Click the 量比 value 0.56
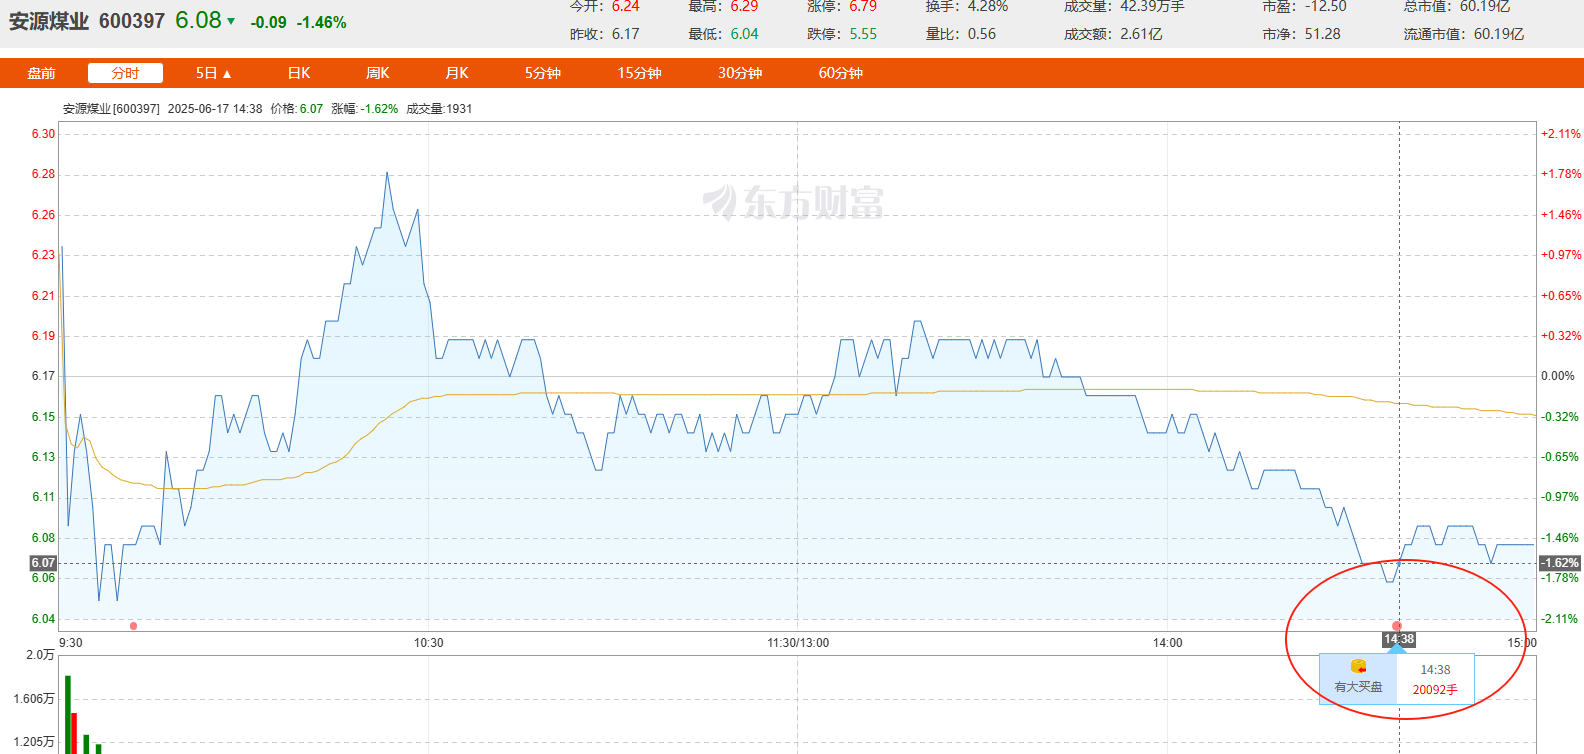 tap(982, 34)
